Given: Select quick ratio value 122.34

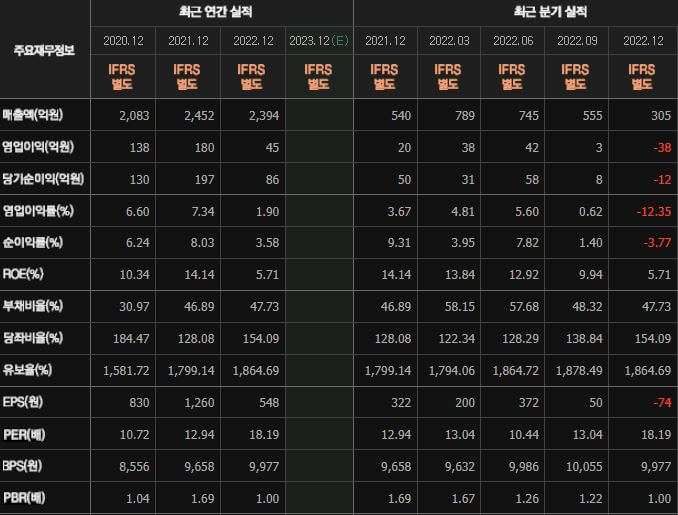Looking at the screenshot, I should [457, 339].
